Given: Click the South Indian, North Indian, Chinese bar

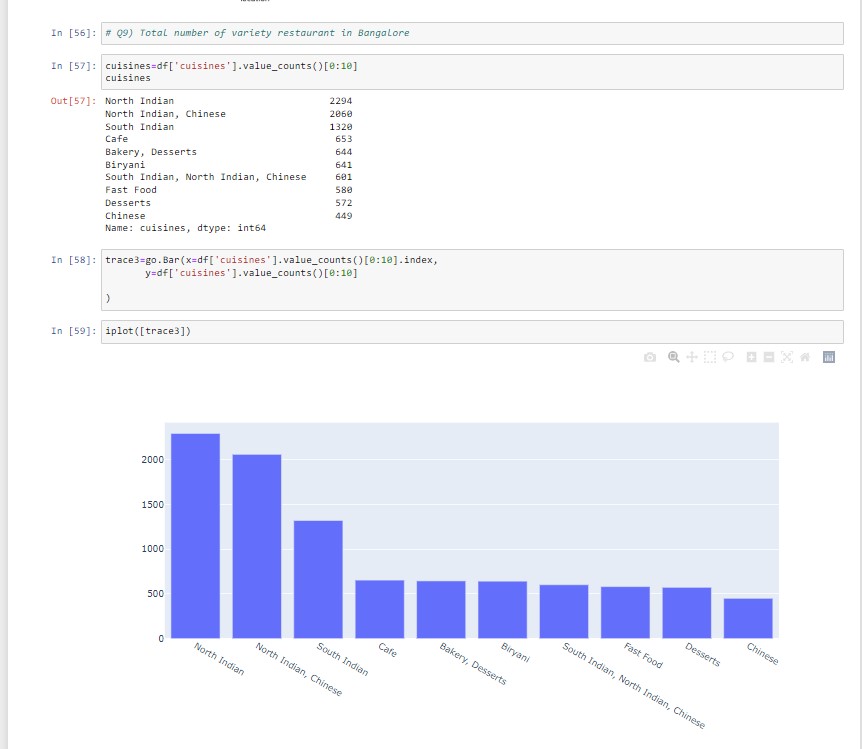Looking at the screenshot, I should click(x=564, y=612).
